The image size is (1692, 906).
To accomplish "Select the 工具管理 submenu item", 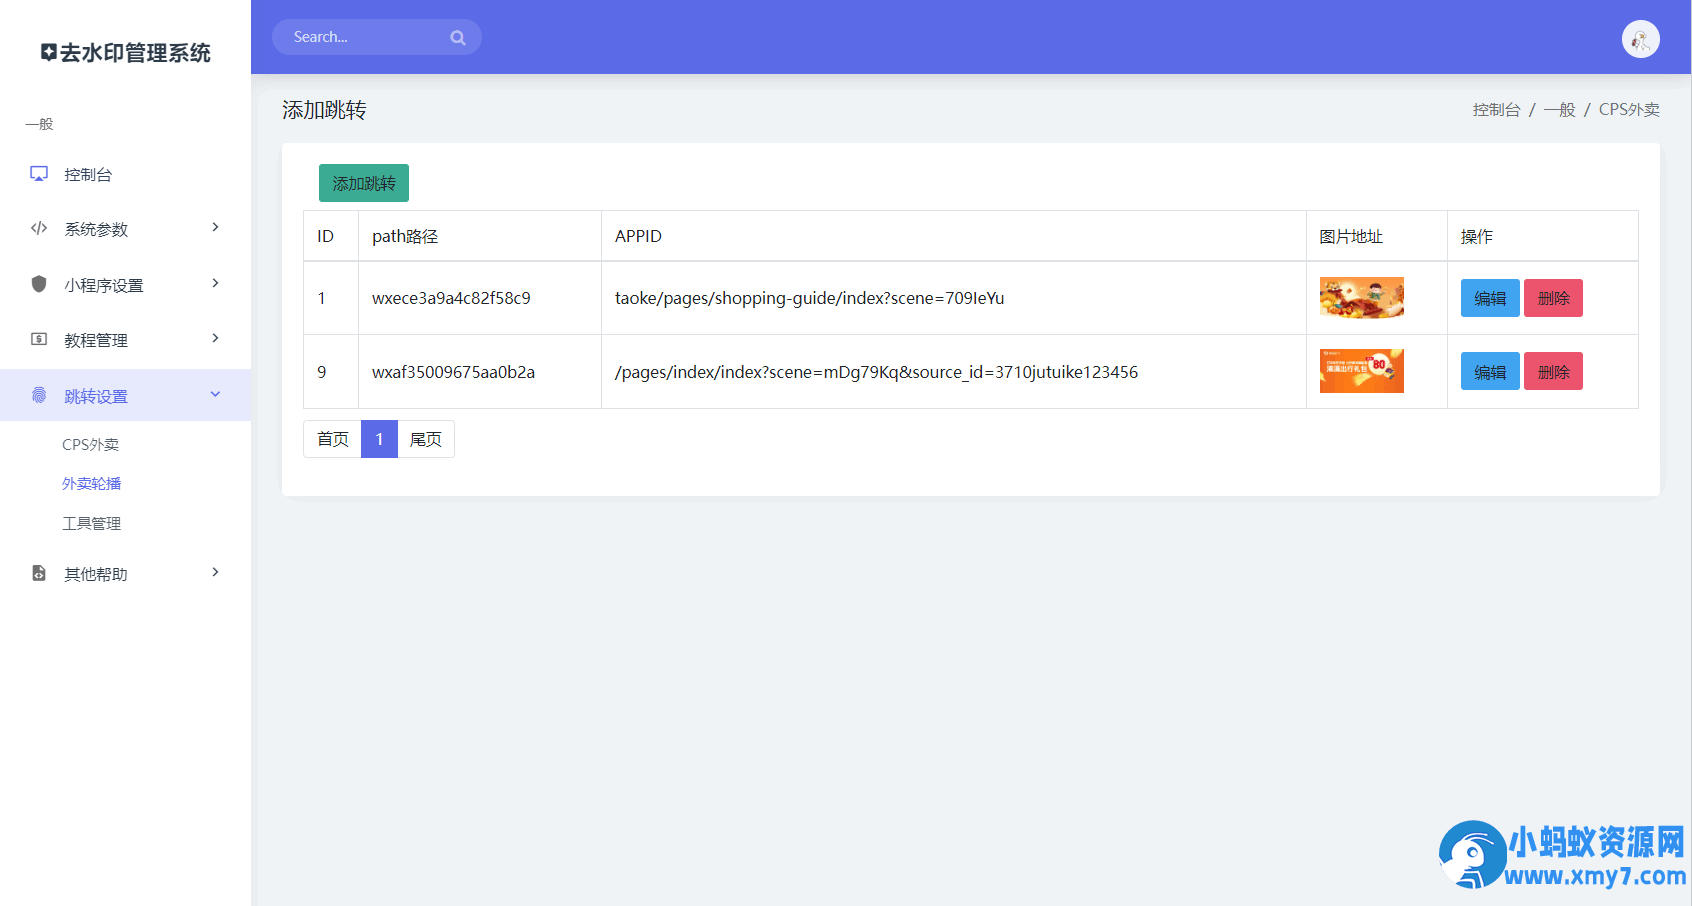I will click(91, 524).
